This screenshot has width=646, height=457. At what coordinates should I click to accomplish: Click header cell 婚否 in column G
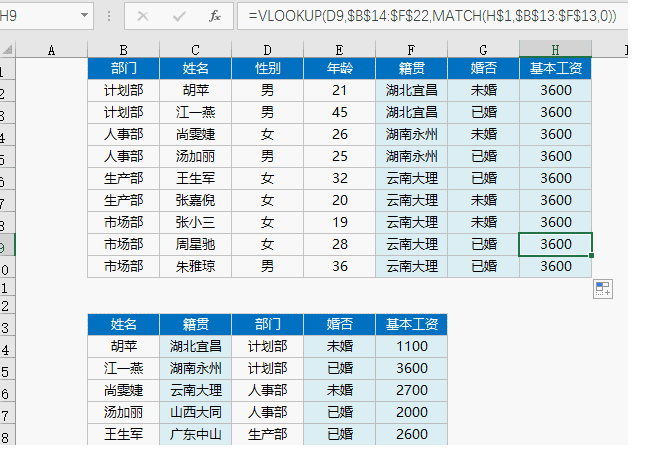click(x=483, y=68)
